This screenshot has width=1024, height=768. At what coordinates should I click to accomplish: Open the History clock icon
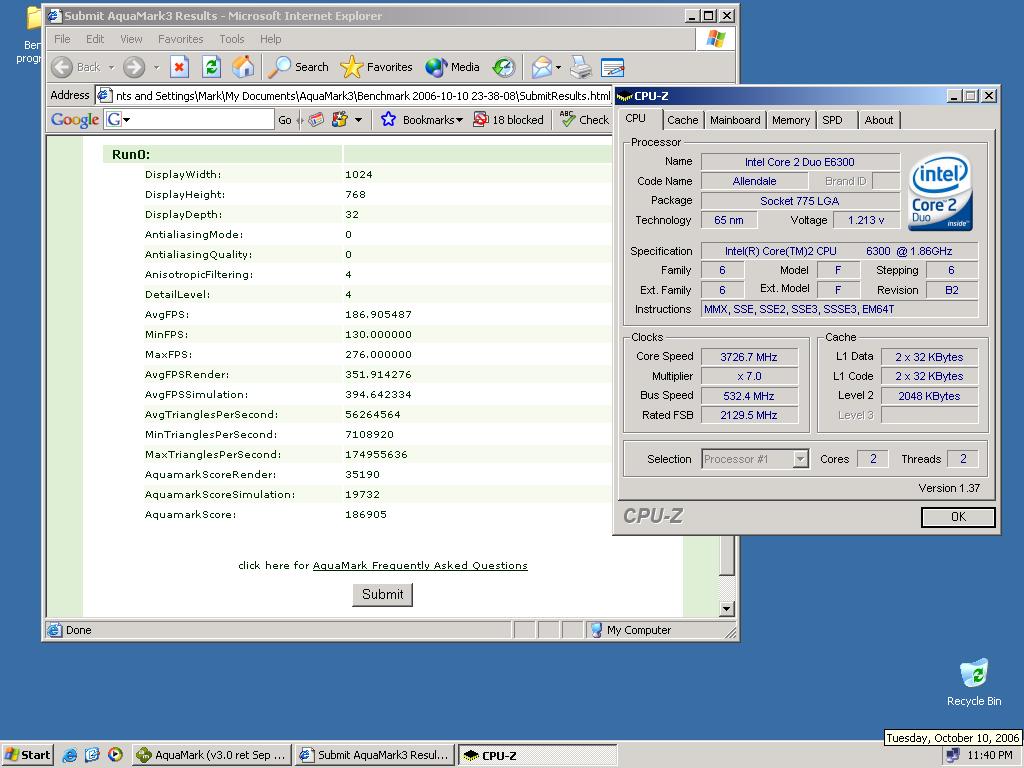504,67
